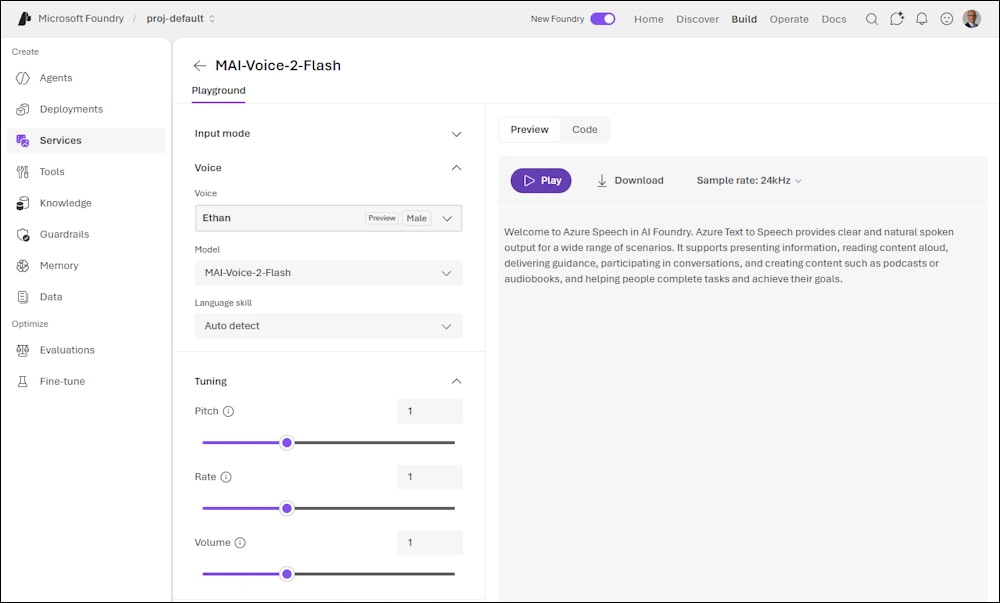This screenshot has width=1000, height=603.
Task: Click the Services sidebar icon
Action: click(23, 140)
